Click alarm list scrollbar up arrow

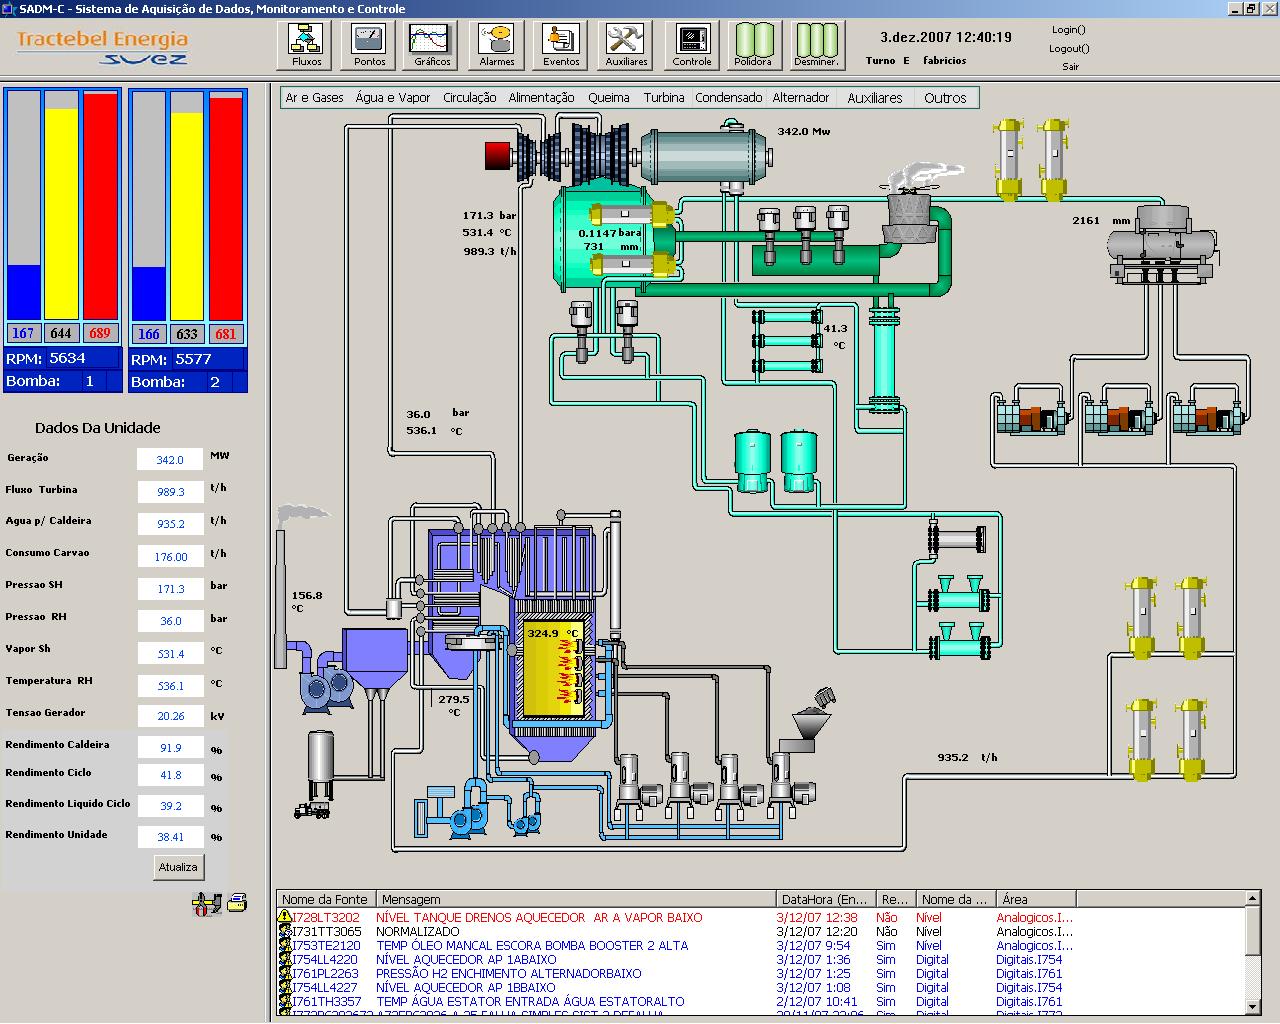point(1253,899)
